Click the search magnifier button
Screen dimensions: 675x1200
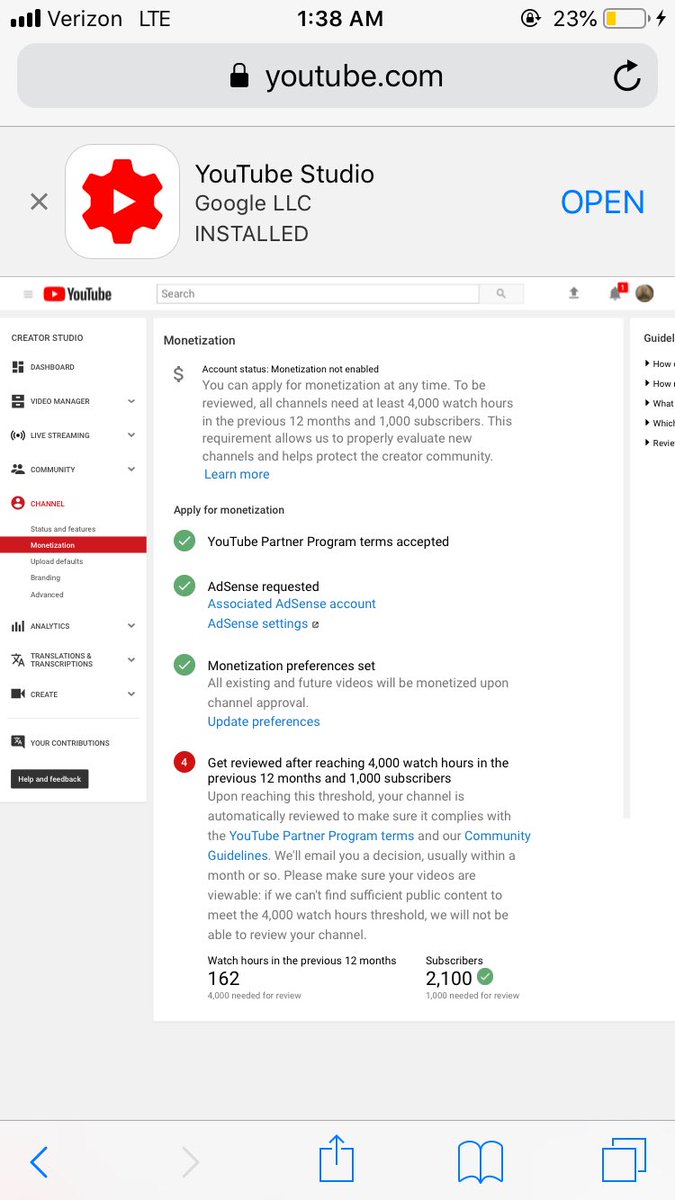tap(502, 294)
